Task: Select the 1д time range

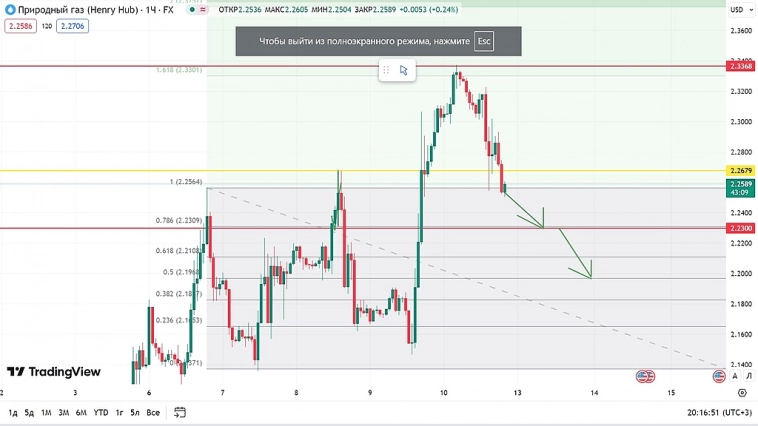Action: (x=13, y=412)
